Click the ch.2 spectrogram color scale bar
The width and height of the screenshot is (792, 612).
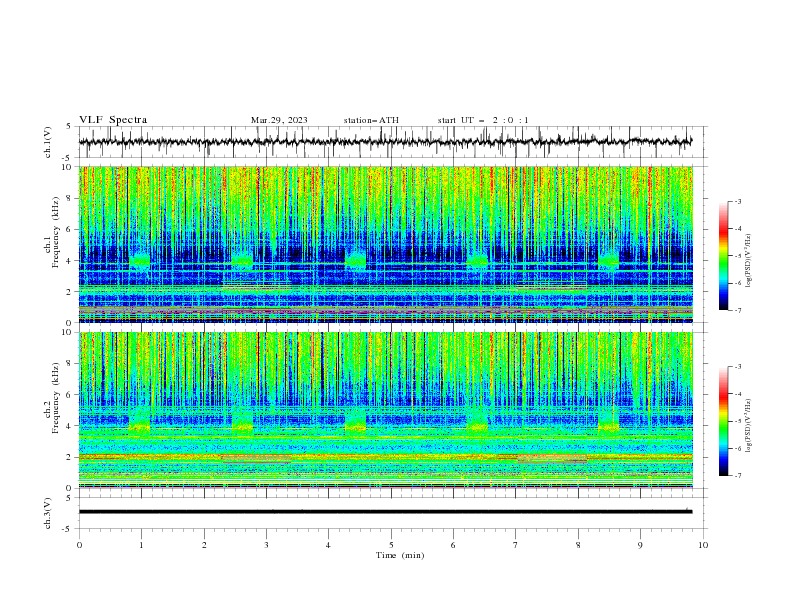(x=723, y=421)
